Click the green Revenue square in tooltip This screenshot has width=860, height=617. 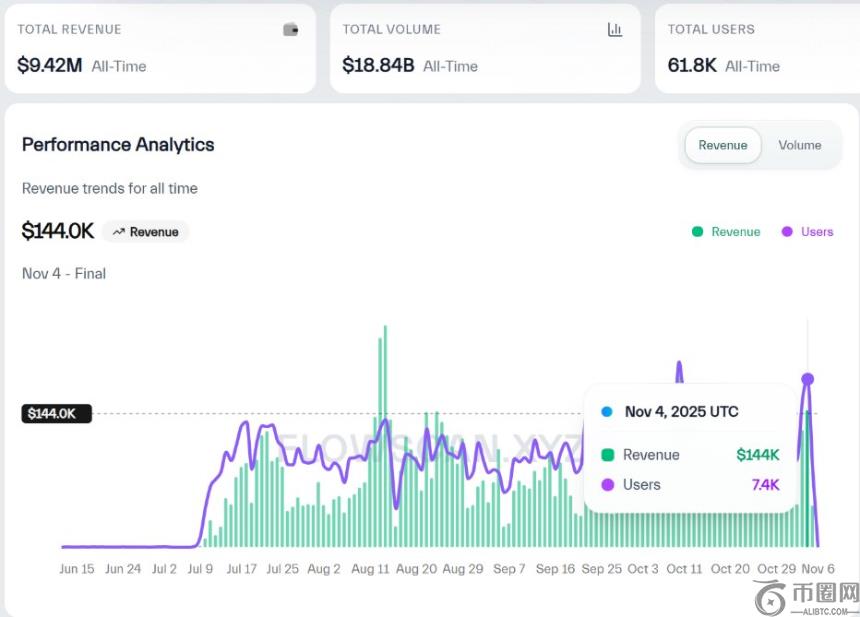click(x=607, y=455)
